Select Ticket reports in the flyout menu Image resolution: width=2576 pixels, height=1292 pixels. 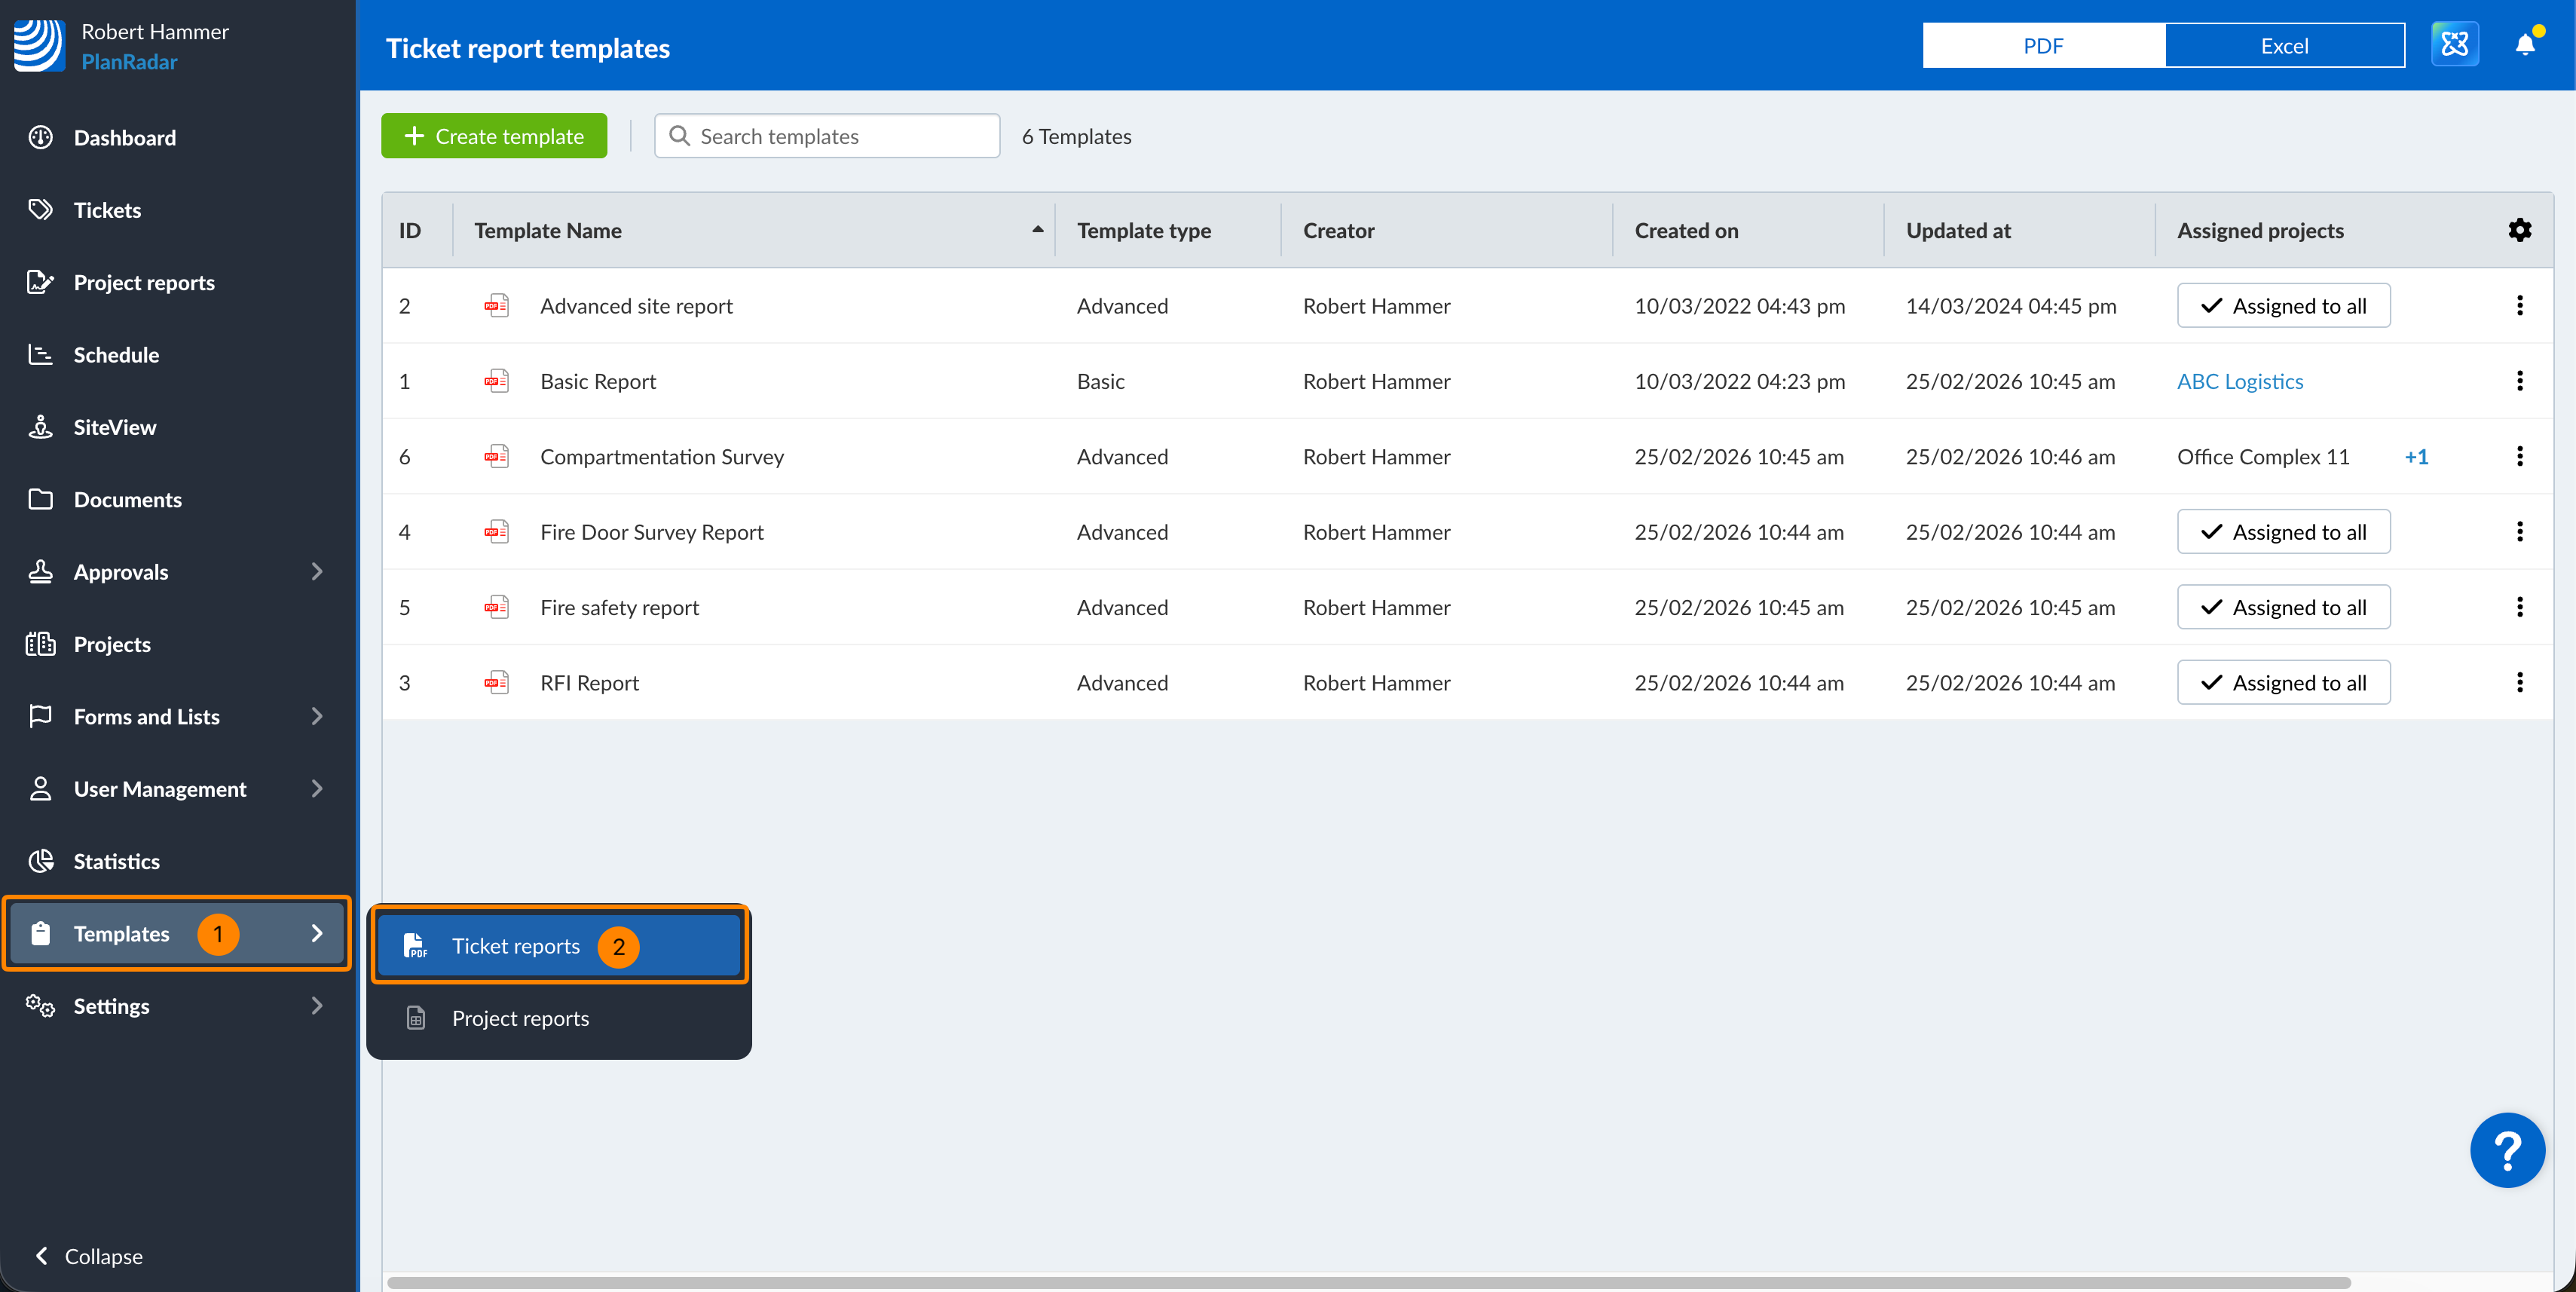[x=515, y=946]
